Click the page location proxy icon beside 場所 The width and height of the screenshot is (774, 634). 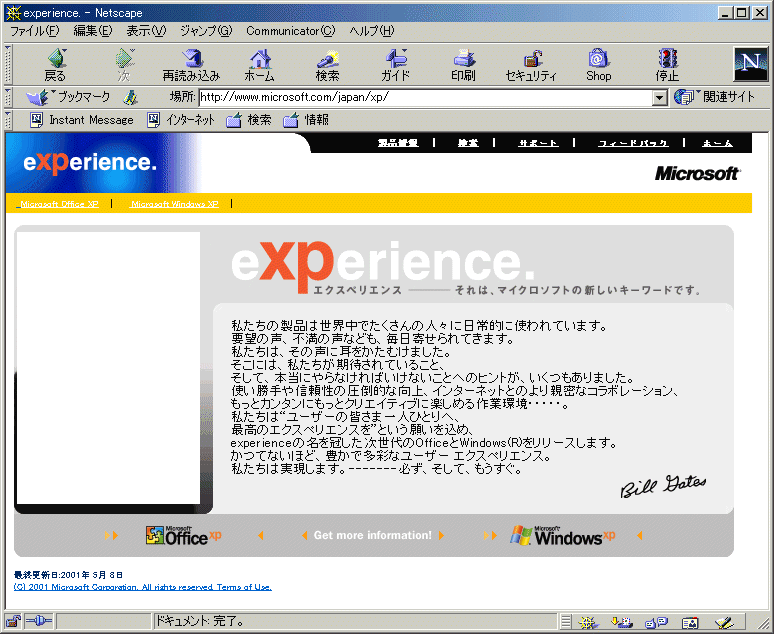pos(130,97)
